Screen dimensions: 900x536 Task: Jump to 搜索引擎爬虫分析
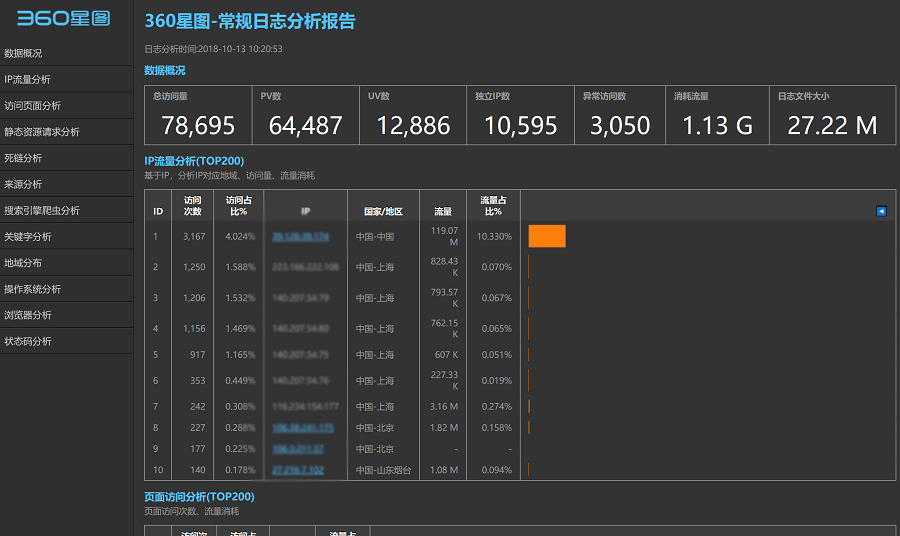click(42, 211)
